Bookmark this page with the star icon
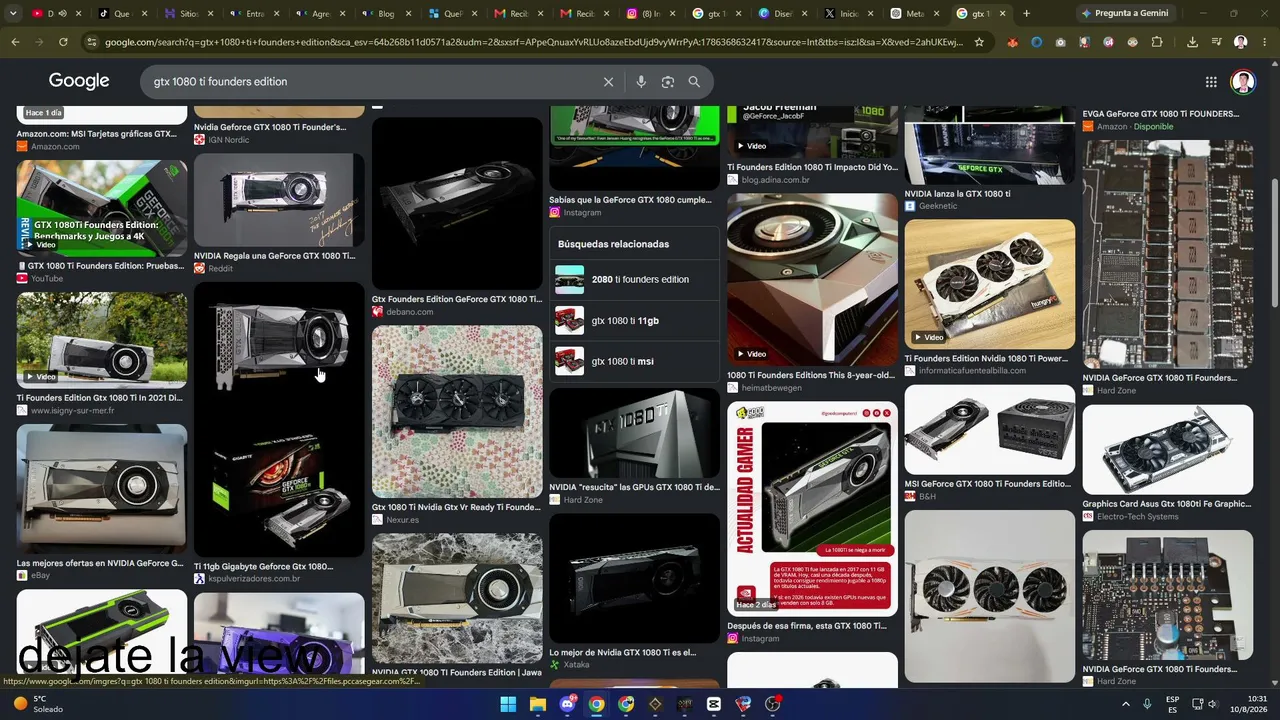 tap(979, 42)
